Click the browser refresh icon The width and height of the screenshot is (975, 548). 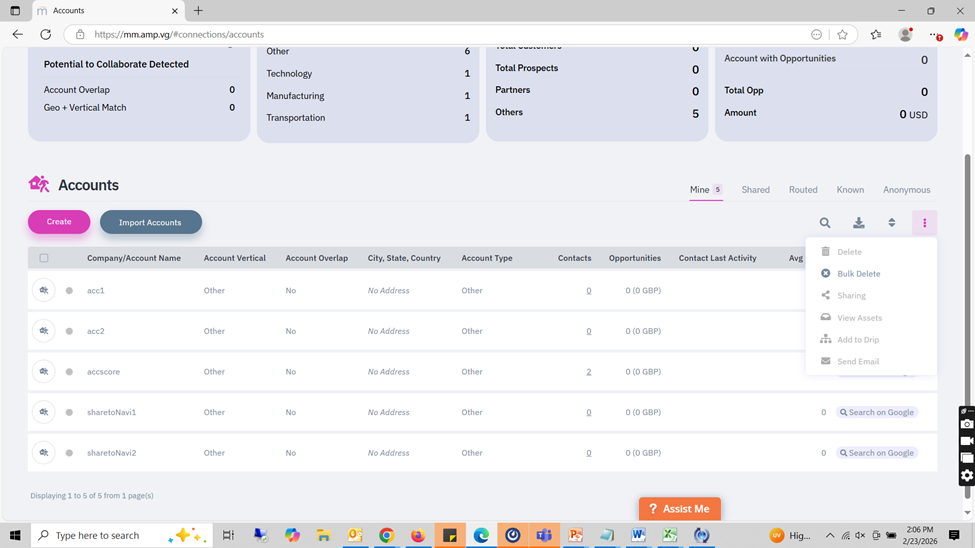45,34
